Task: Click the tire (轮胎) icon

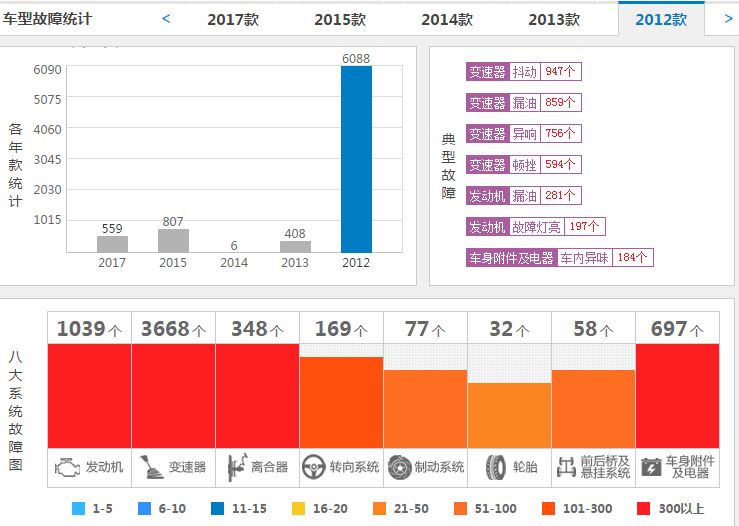Action: click(x=495, y=467)
